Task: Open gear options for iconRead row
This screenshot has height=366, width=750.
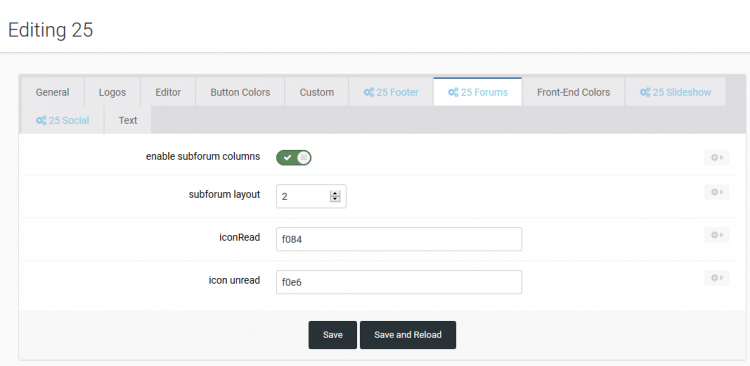Action: [717, 235]
